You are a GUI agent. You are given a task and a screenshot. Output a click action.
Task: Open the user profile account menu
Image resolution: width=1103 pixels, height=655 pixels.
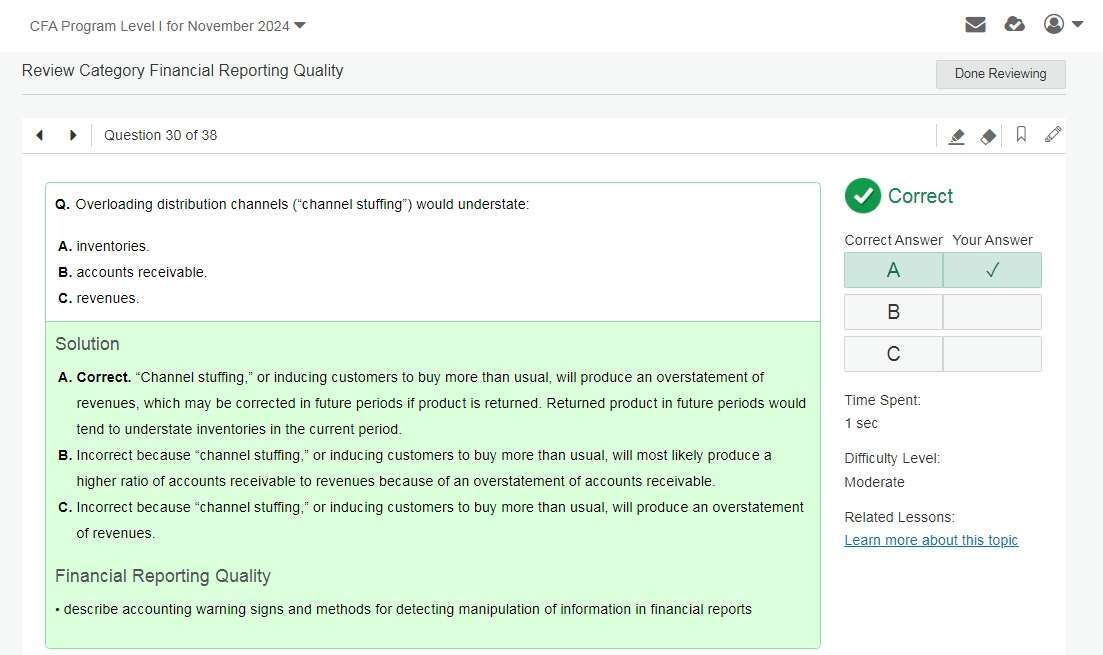pyautogui.click(x=1062, y=25)
